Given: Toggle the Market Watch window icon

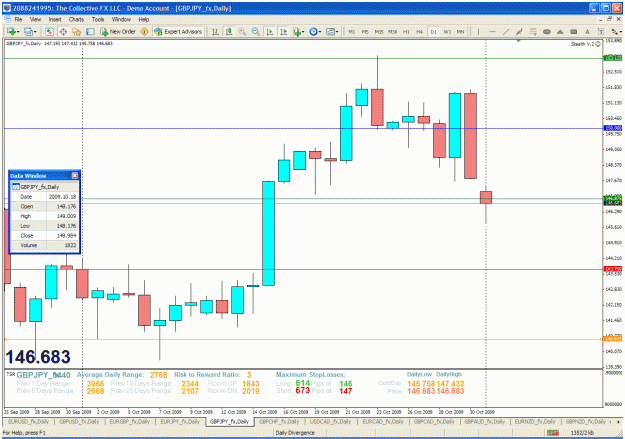Looking at the screenshot, I should point(49,31).
